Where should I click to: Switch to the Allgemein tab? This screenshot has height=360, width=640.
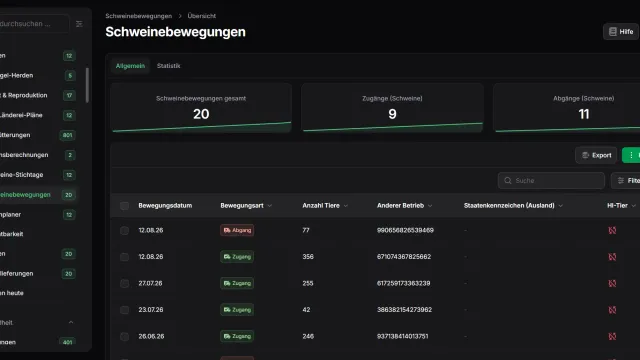click(130, 66)
